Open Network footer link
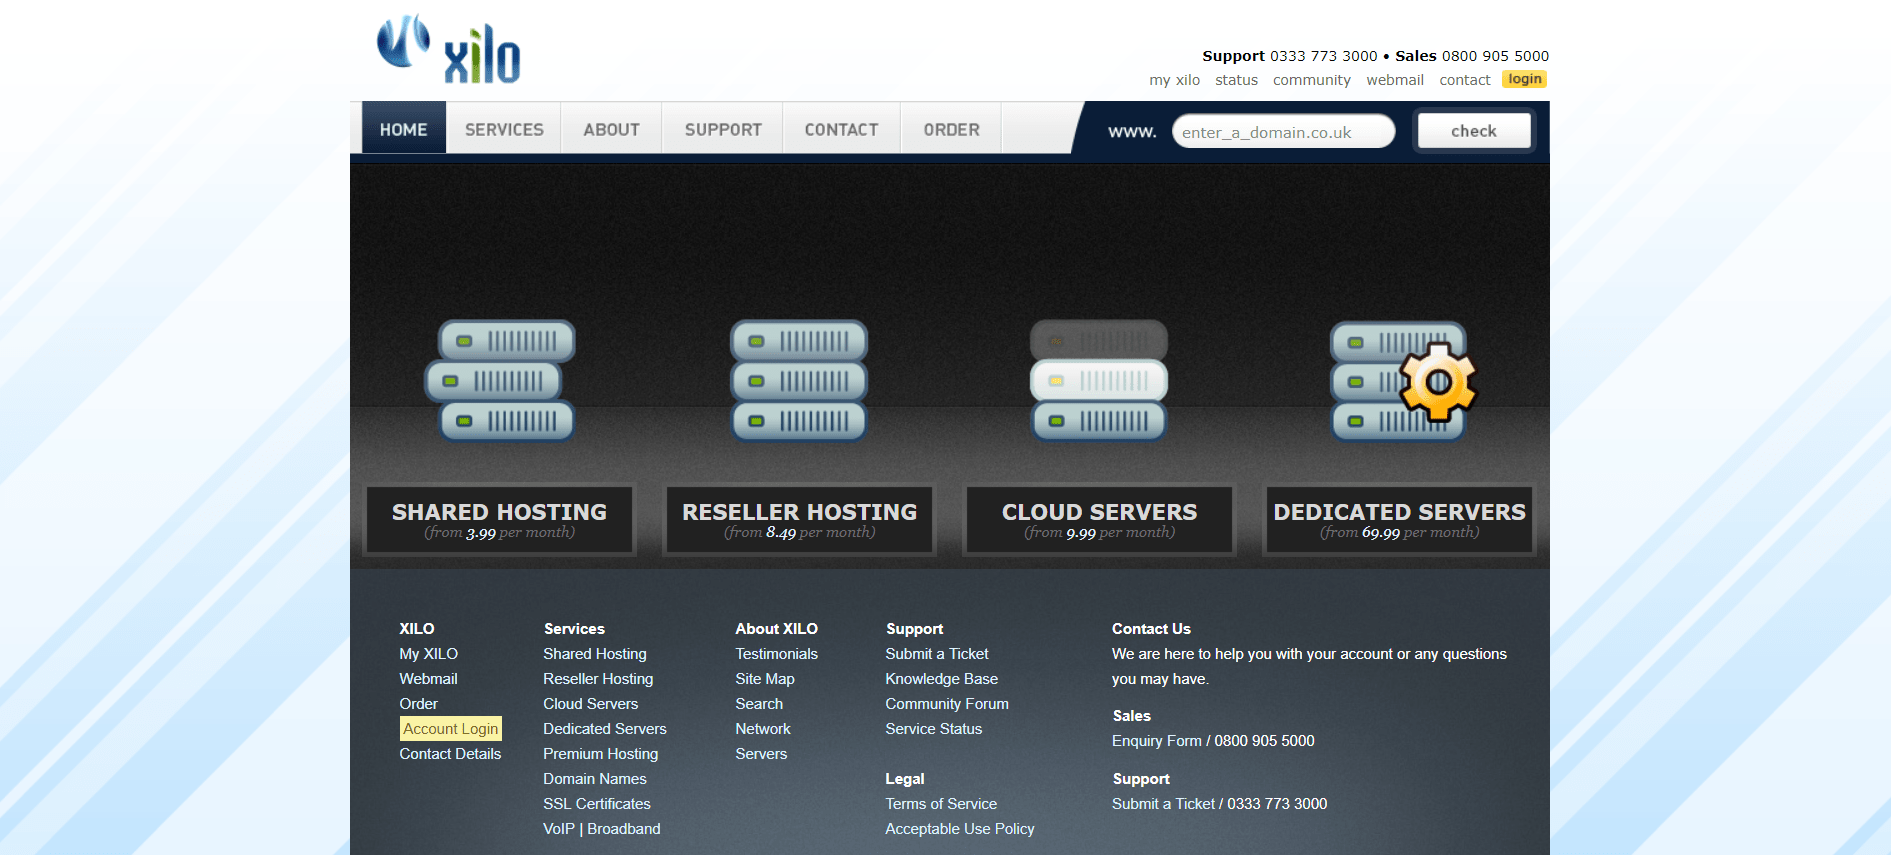Image resolution: width=1891 pixels, height=855 pixels. 763,729
